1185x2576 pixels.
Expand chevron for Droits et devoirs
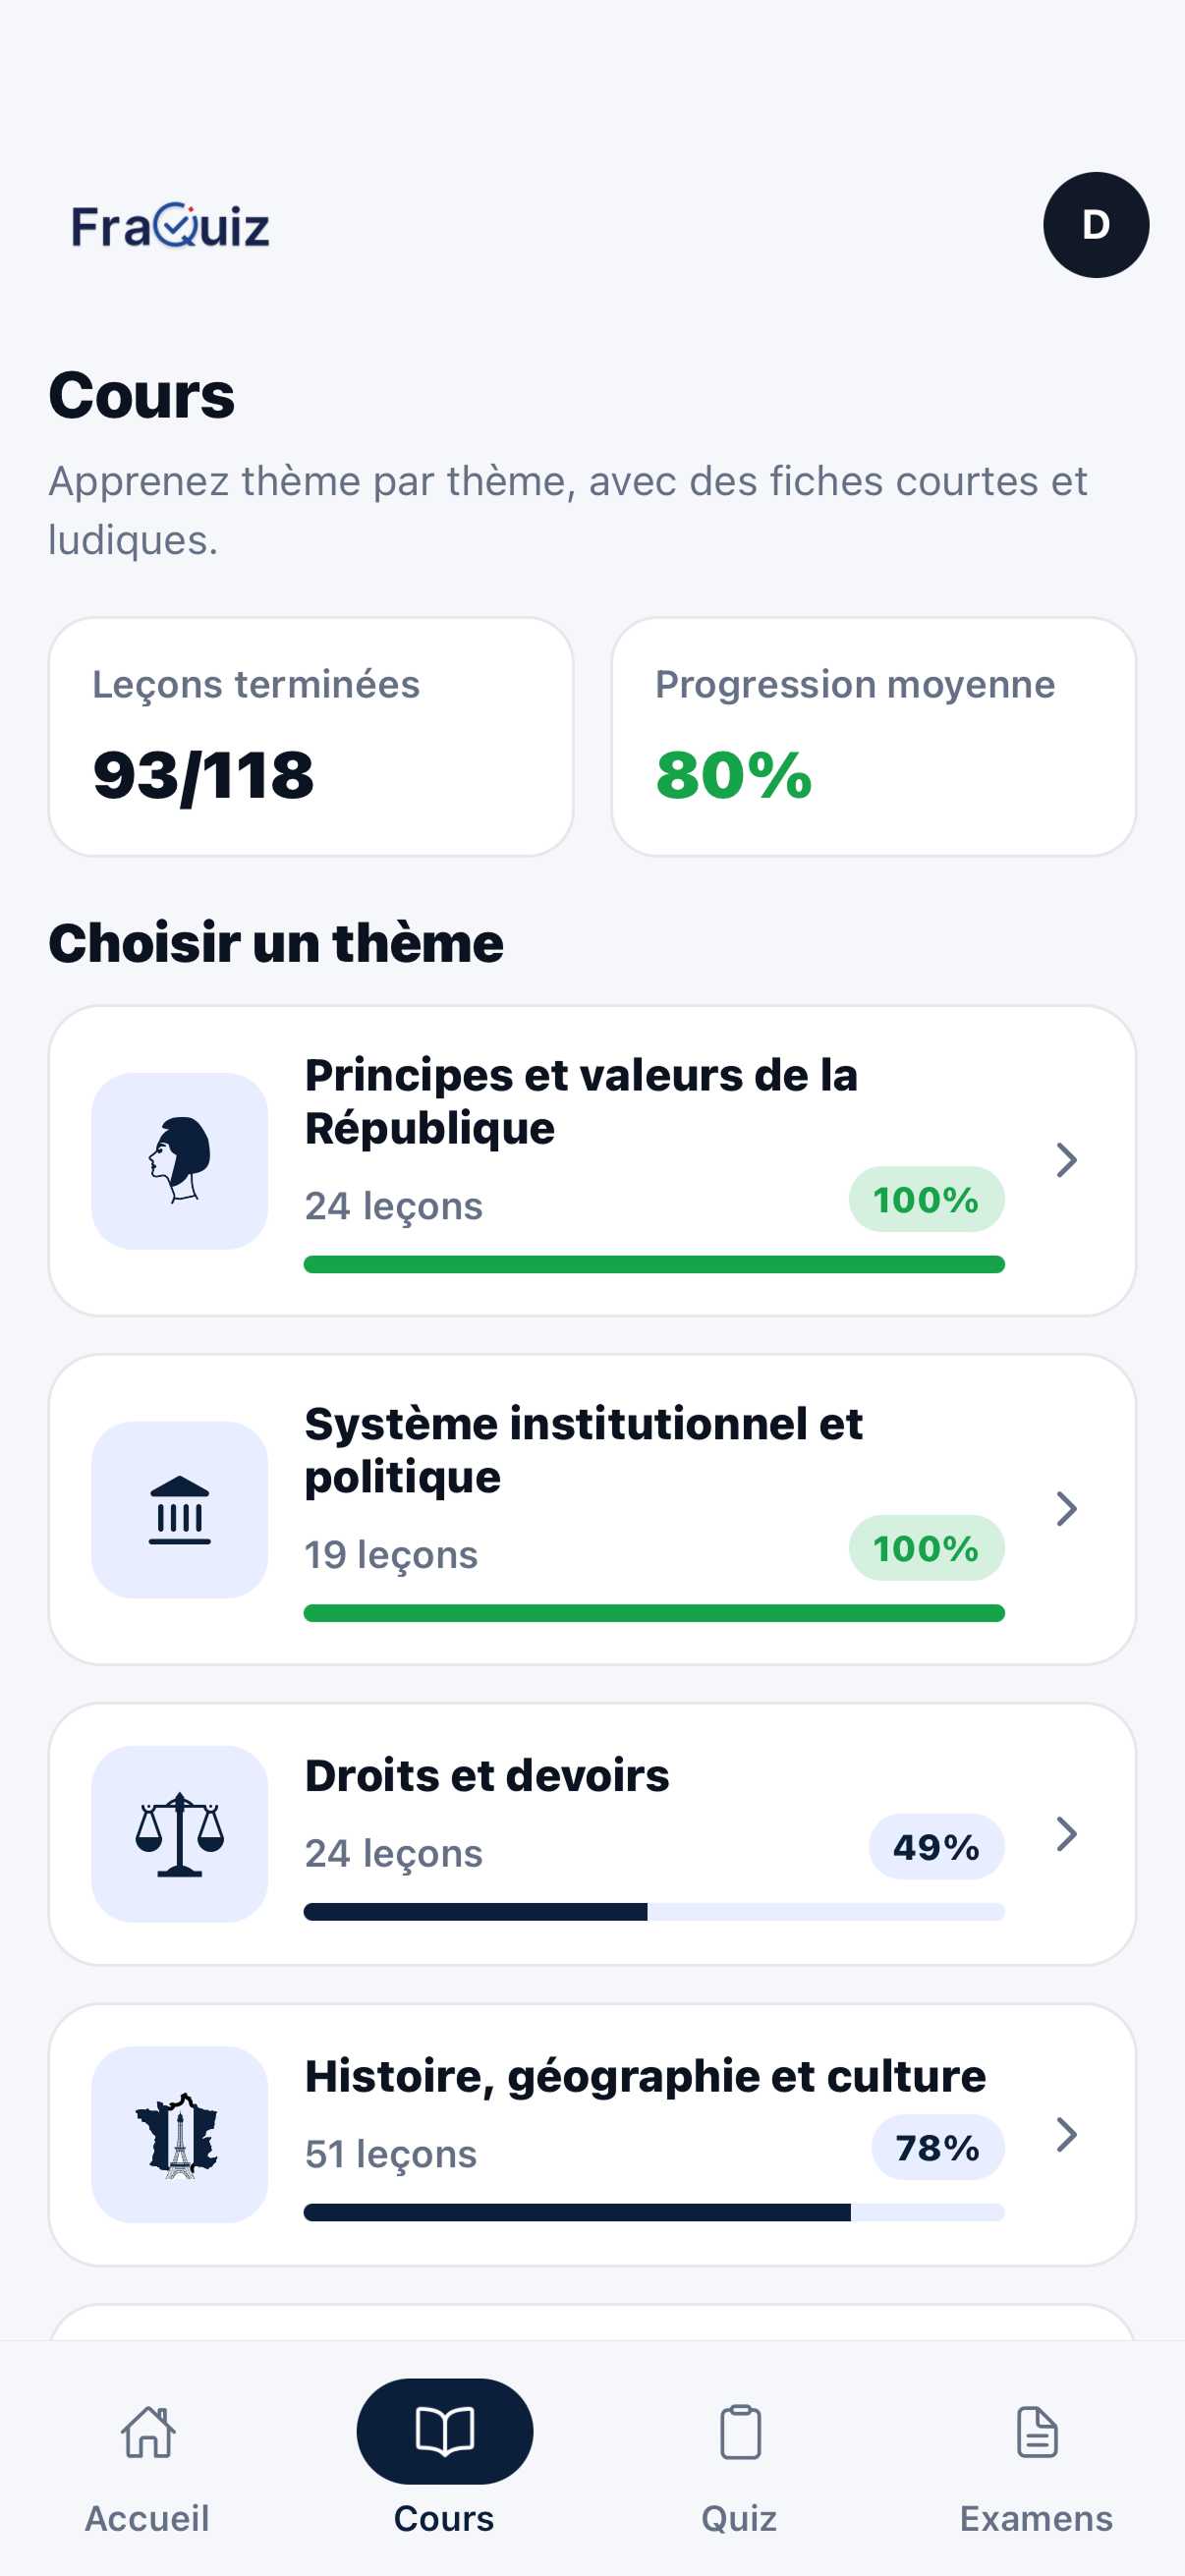pyautogui.click(x=1067, y=1834)
